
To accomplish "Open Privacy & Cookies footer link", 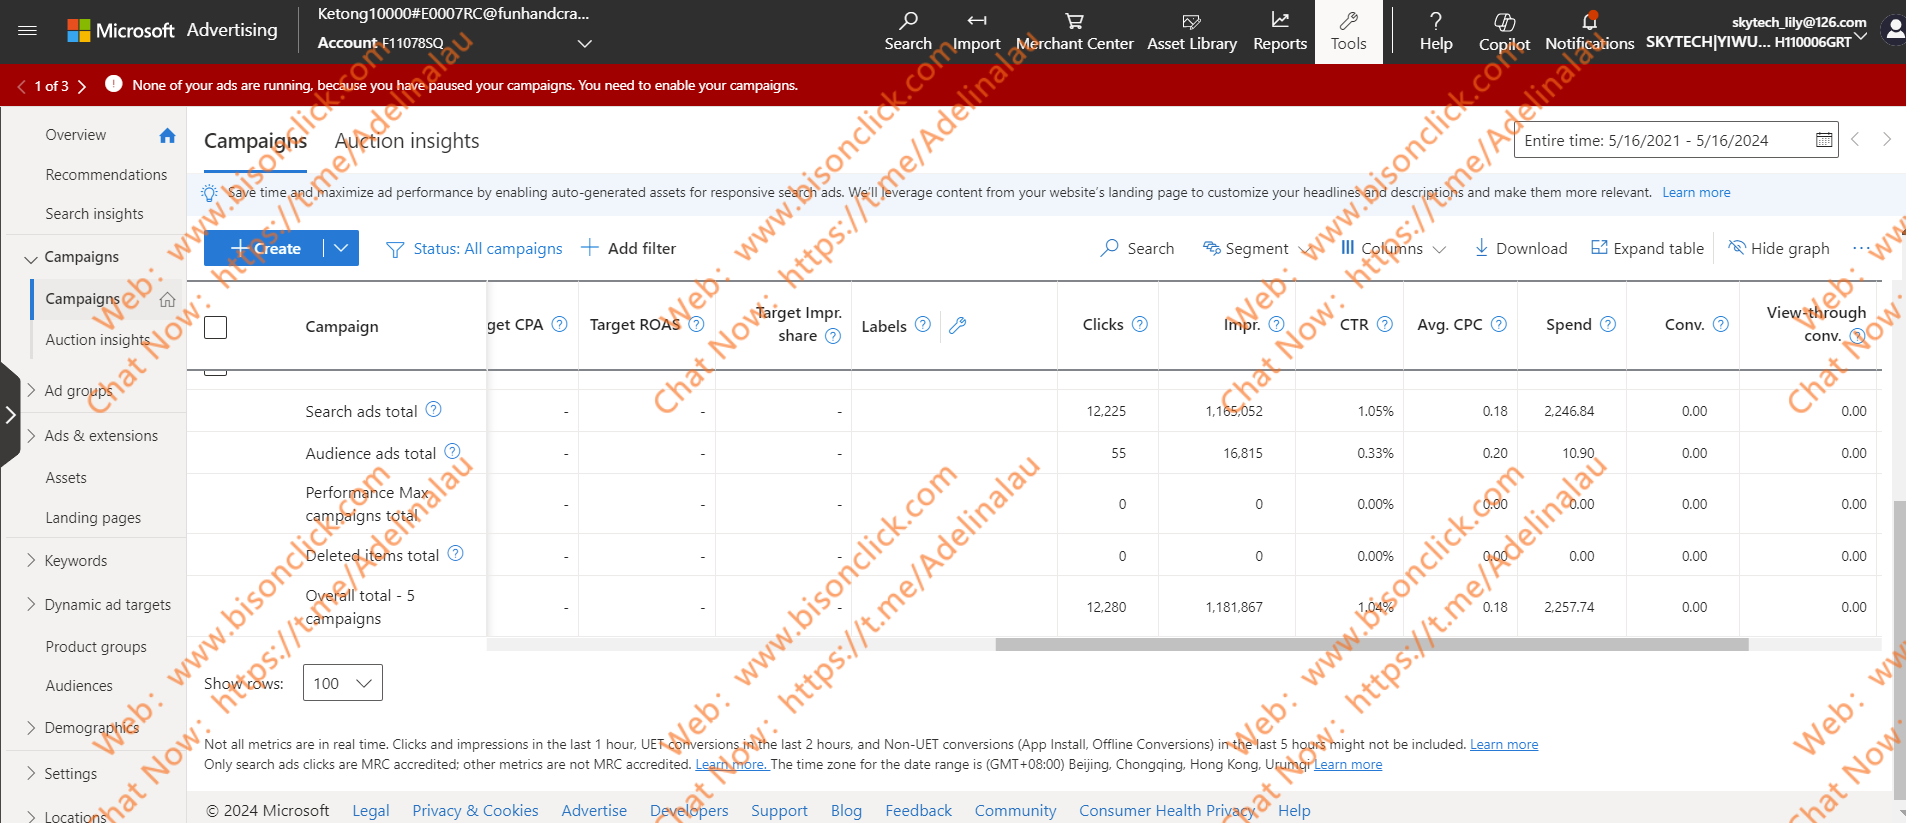I will pos(475,811).
